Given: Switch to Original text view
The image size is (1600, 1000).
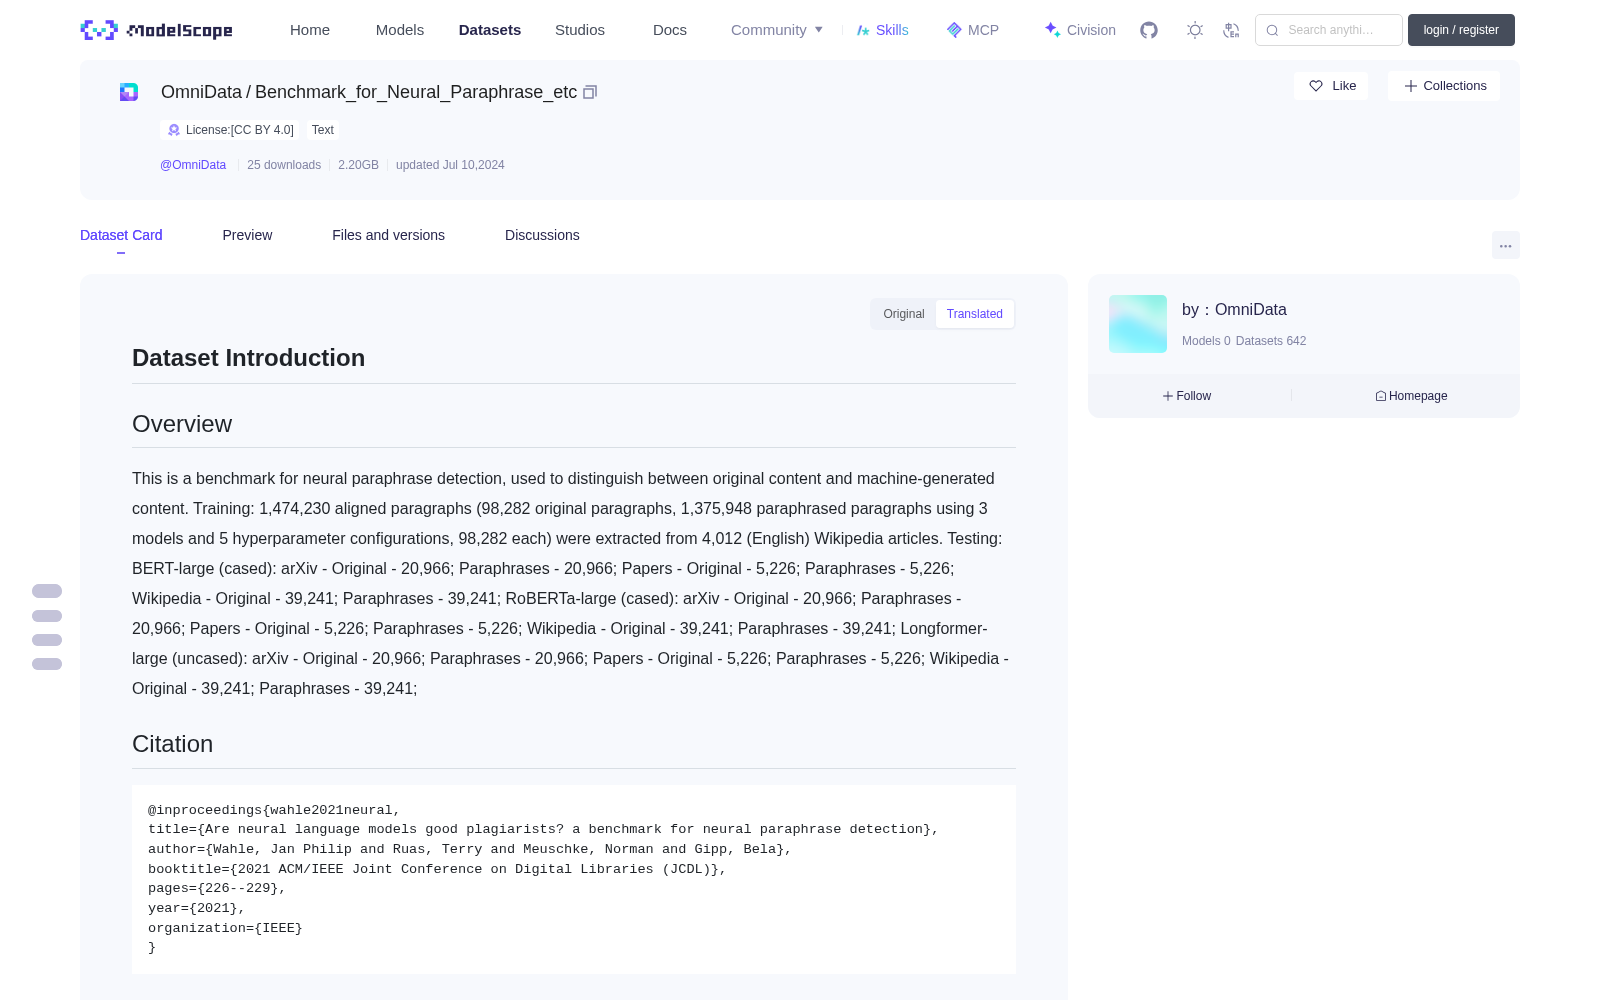Looking at the screenshot, I should coord(904,314).
